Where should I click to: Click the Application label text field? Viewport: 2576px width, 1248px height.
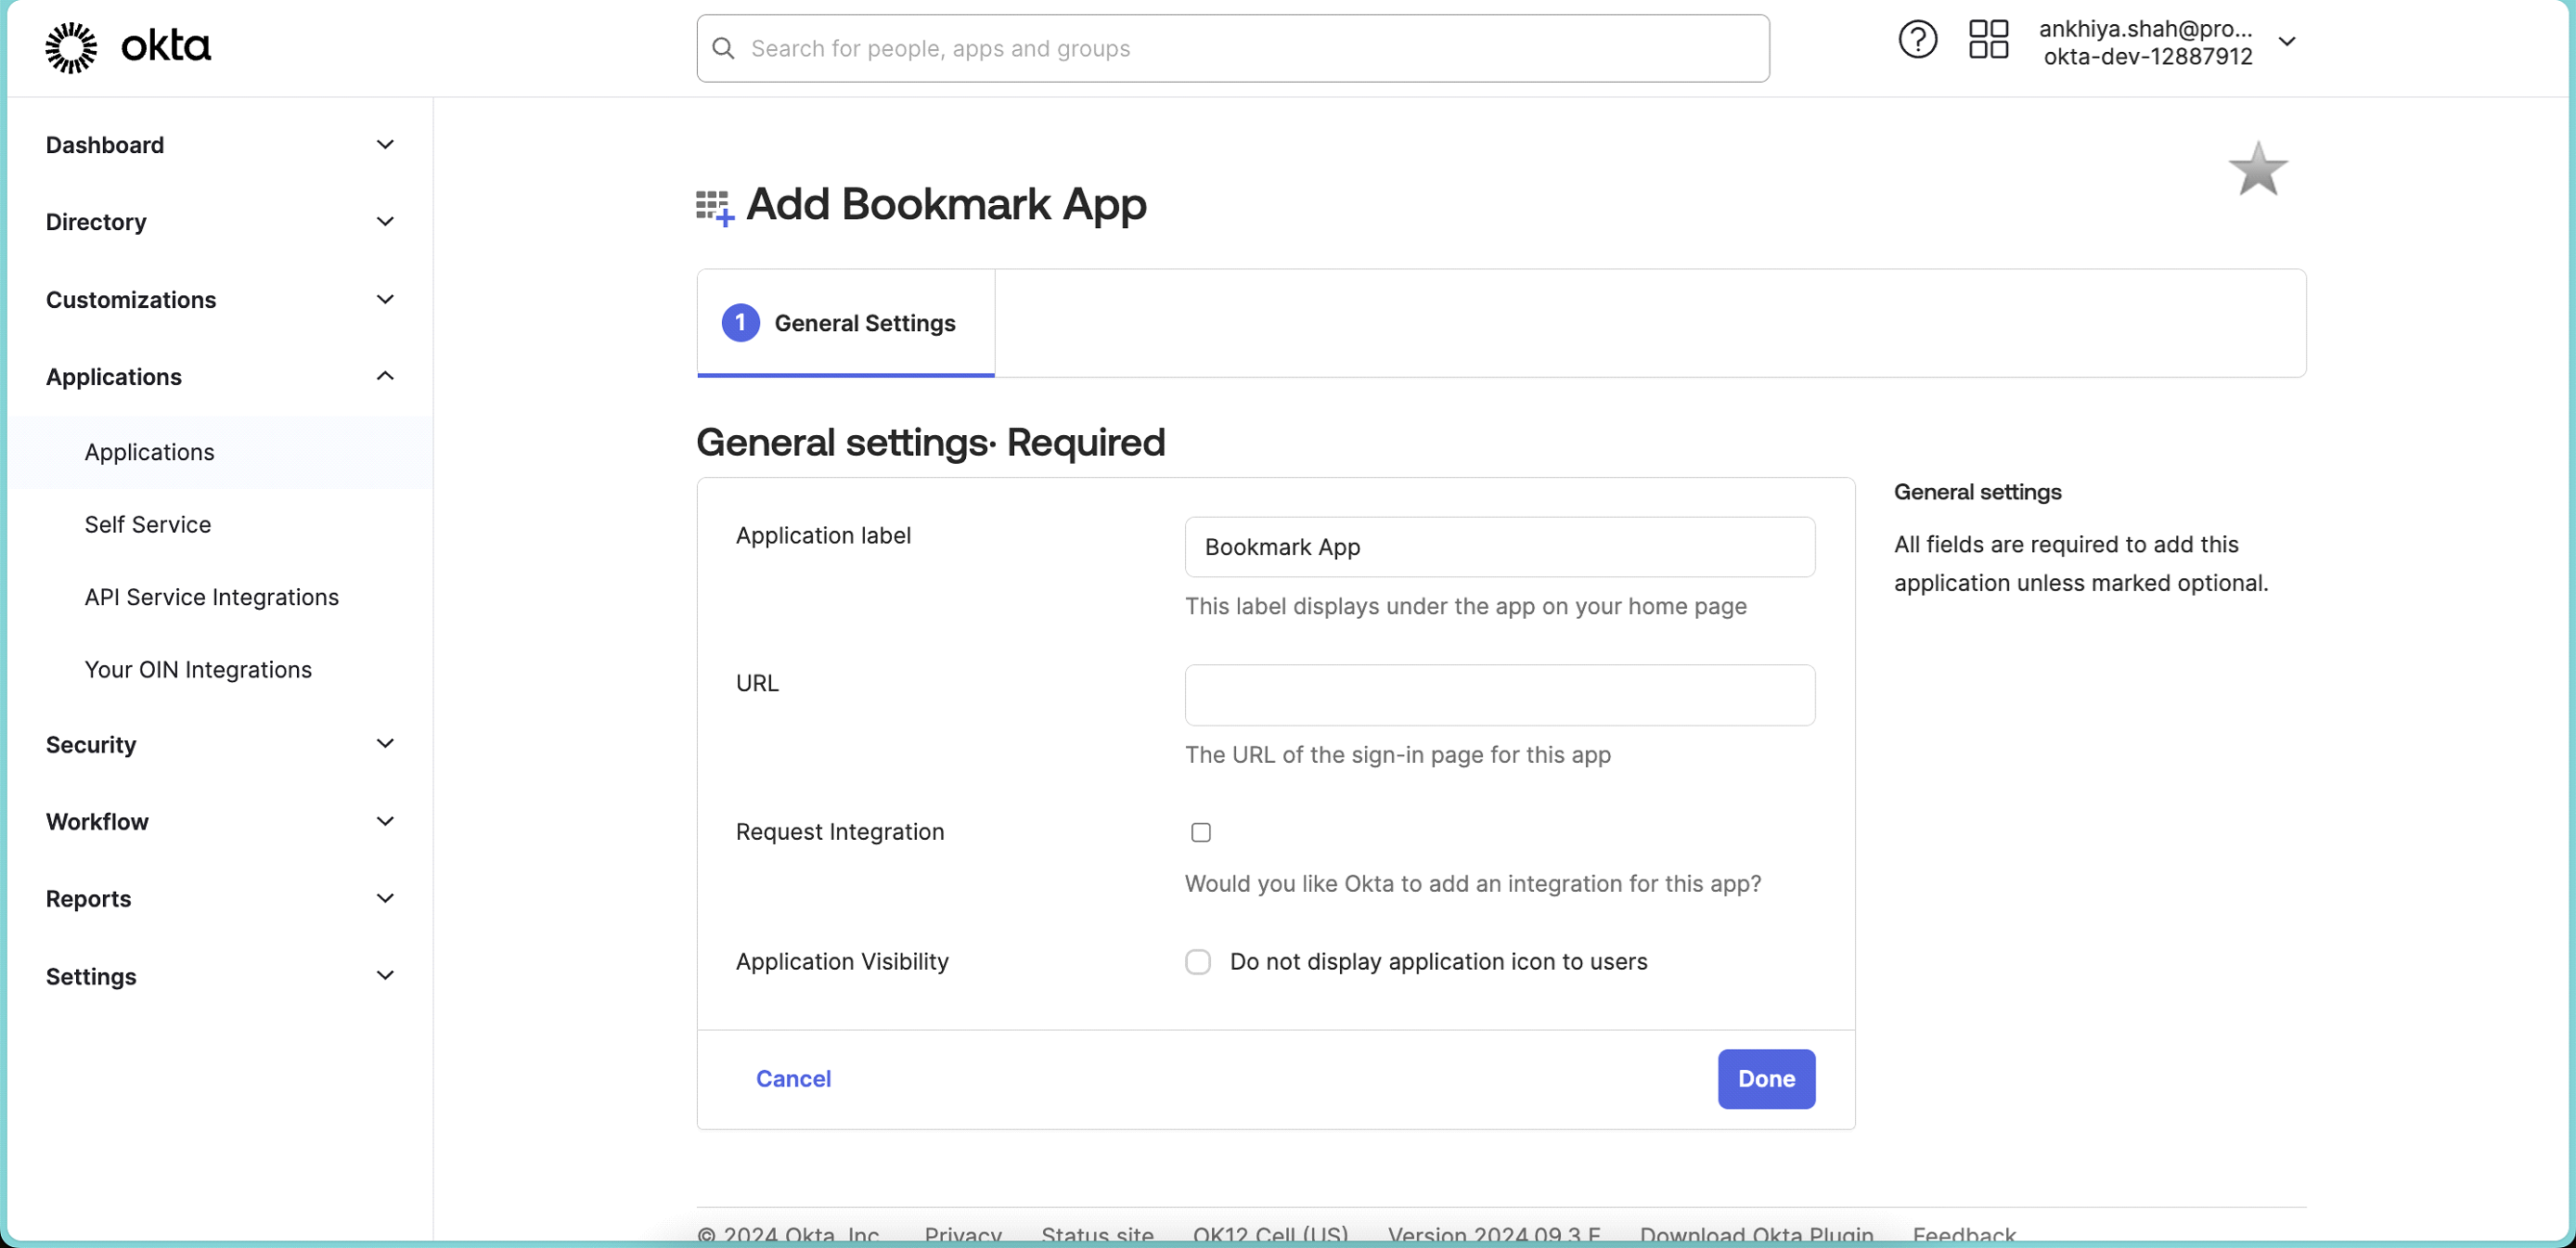click(x=1499, y=546)
